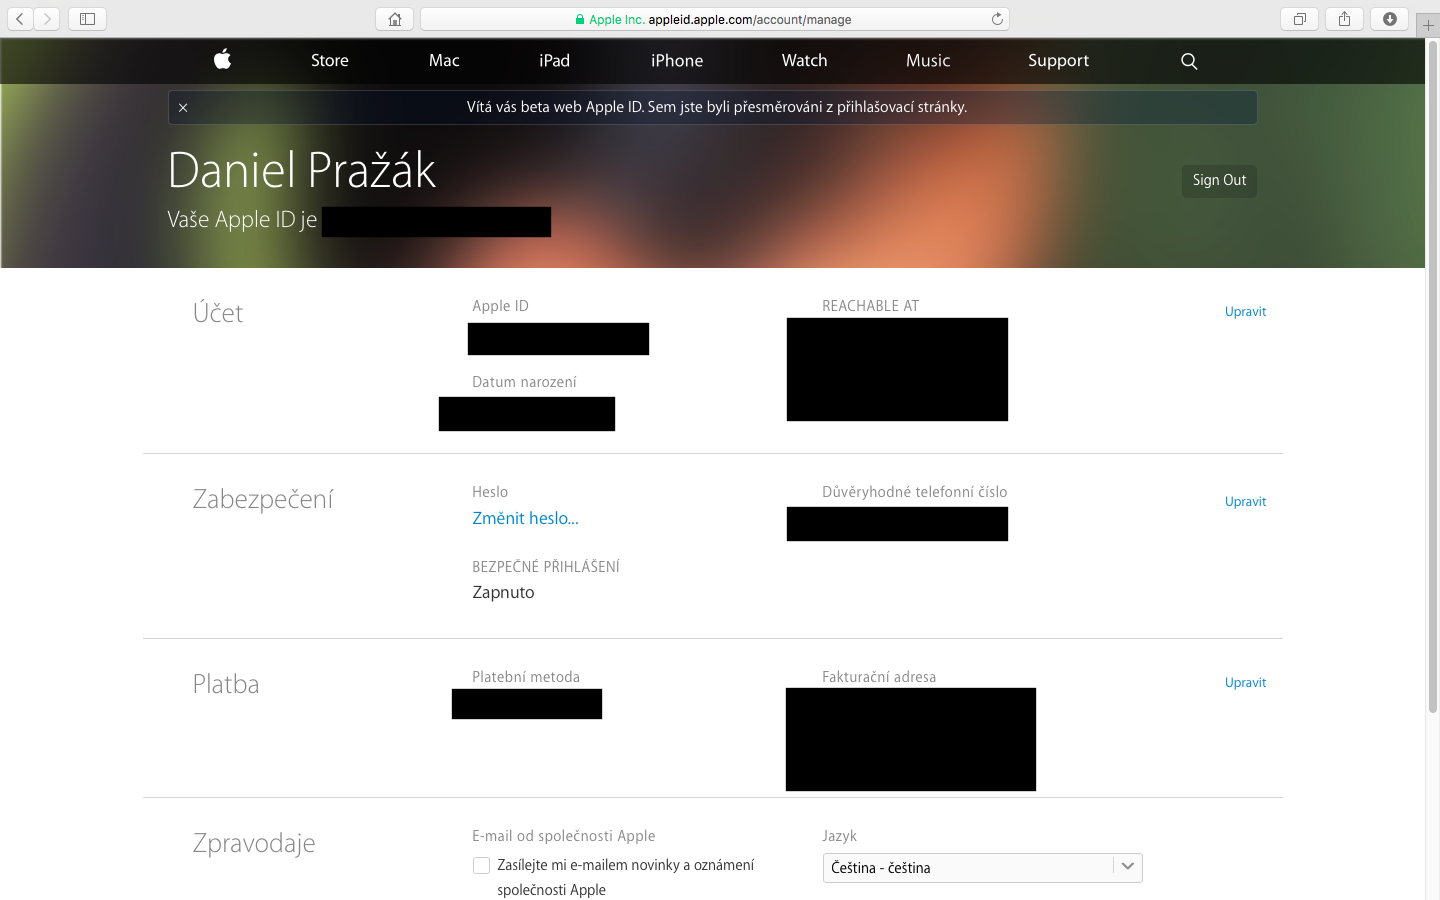The width and height of the screenshot is (1440, 900).
Task: Open the iPad menu item
Action: pos(554,60)
